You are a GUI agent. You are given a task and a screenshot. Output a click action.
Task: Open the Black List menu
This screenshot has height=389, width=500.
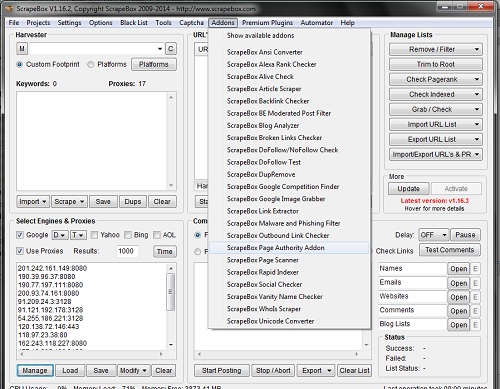[x=134, y=23]
